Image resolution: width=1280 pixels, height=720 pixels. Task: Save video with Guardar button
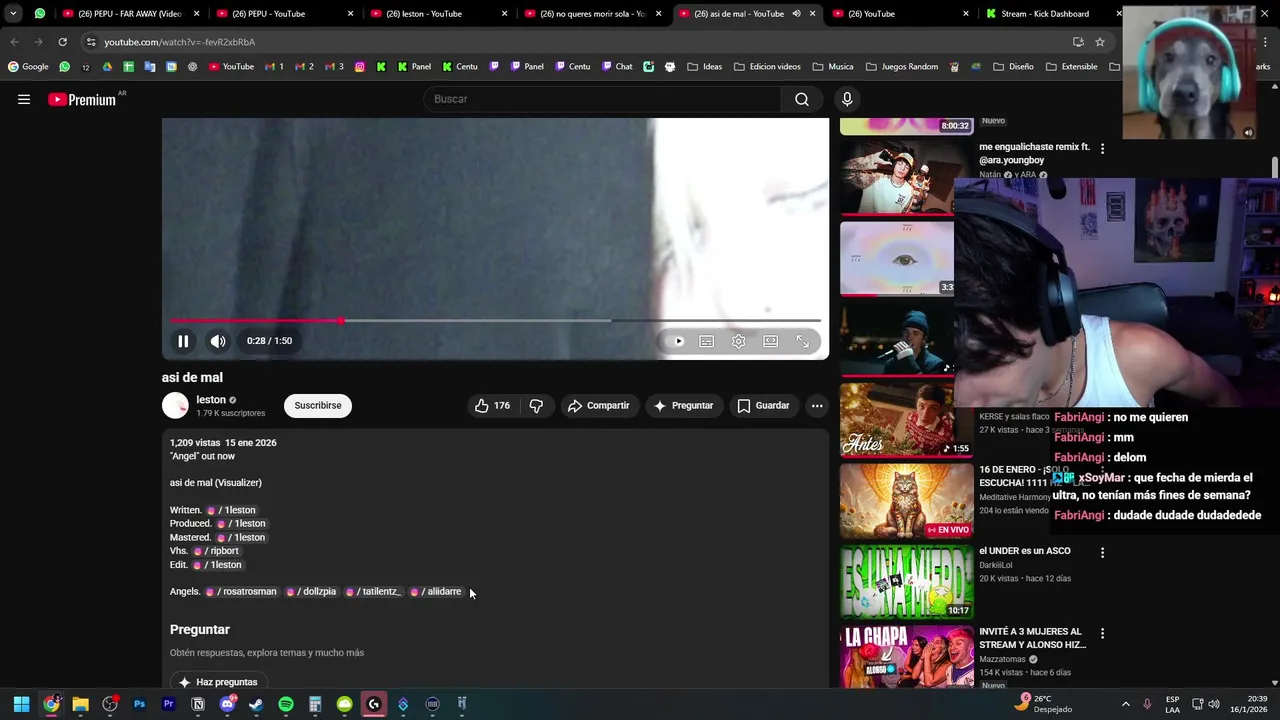click(x=764, y=406)
